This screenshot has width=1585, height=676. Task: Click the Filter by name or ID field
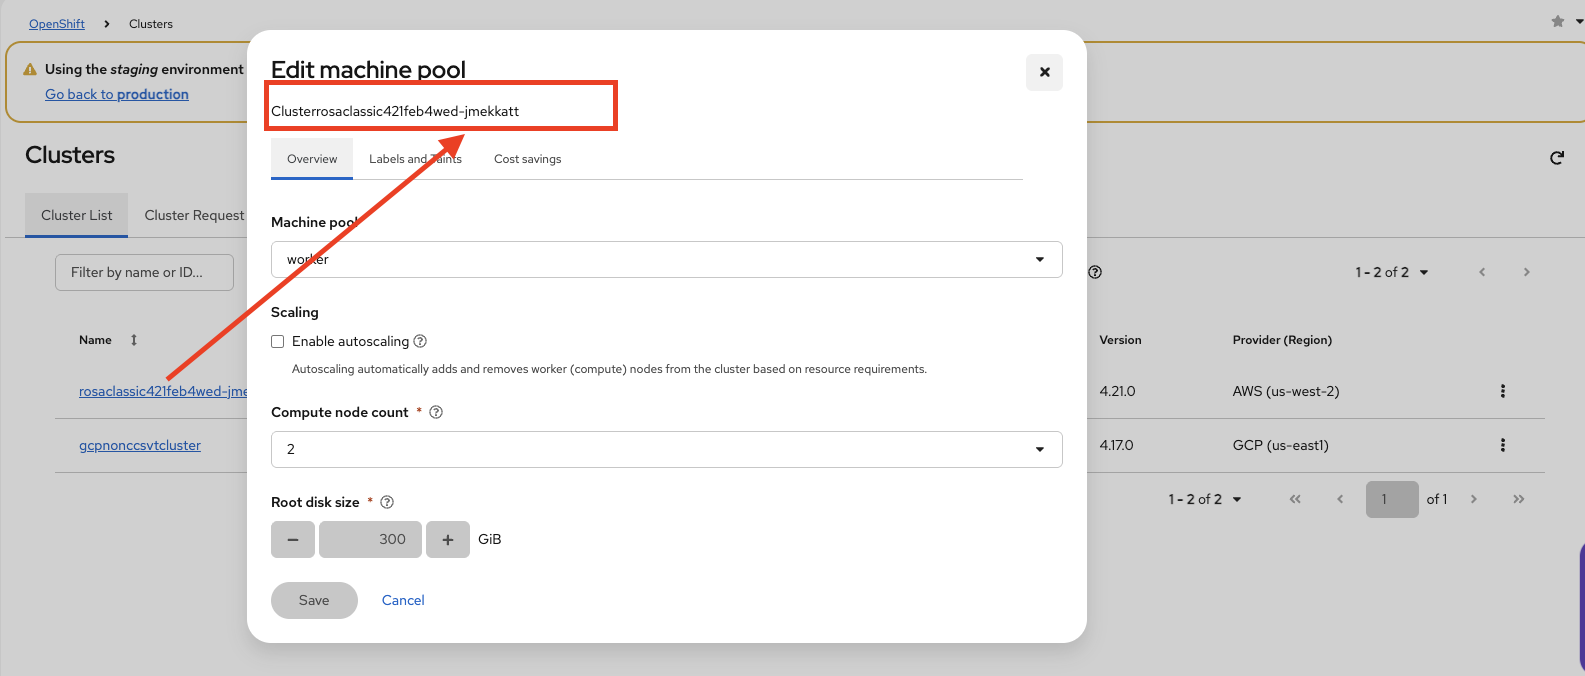point(144,272)
